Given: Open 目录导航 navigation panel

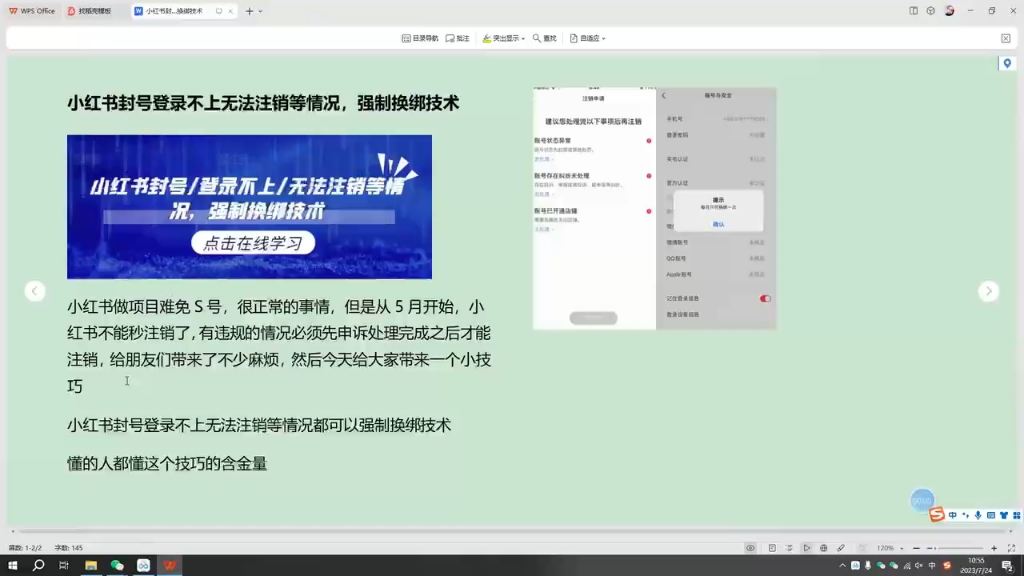Looking at the screenshot, I should [419, 39].
